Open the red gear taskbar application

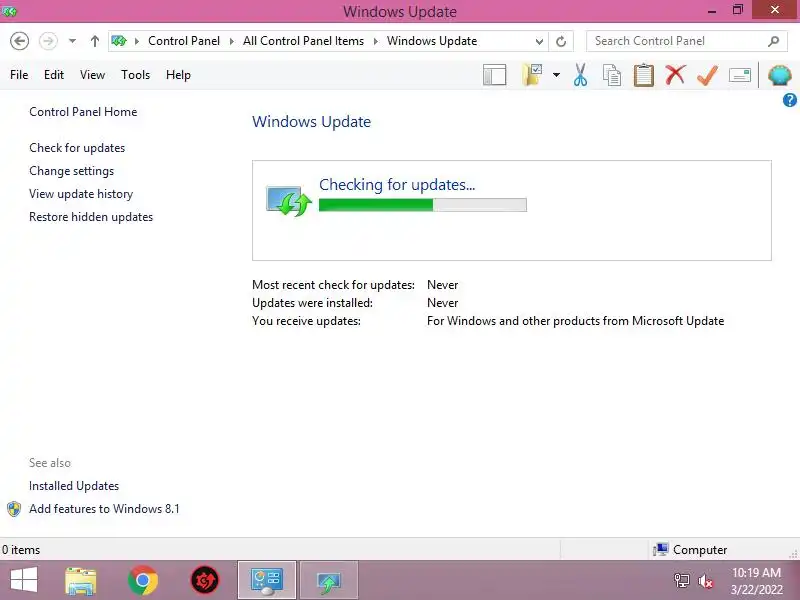(205, 581)
